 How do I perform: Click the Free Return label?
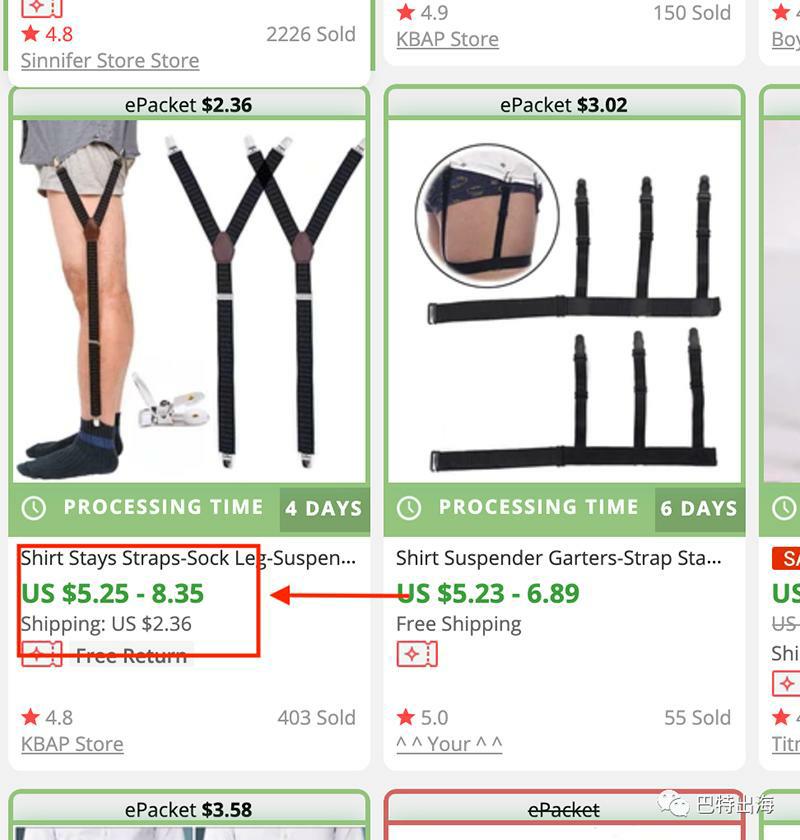tap(131, 655)
